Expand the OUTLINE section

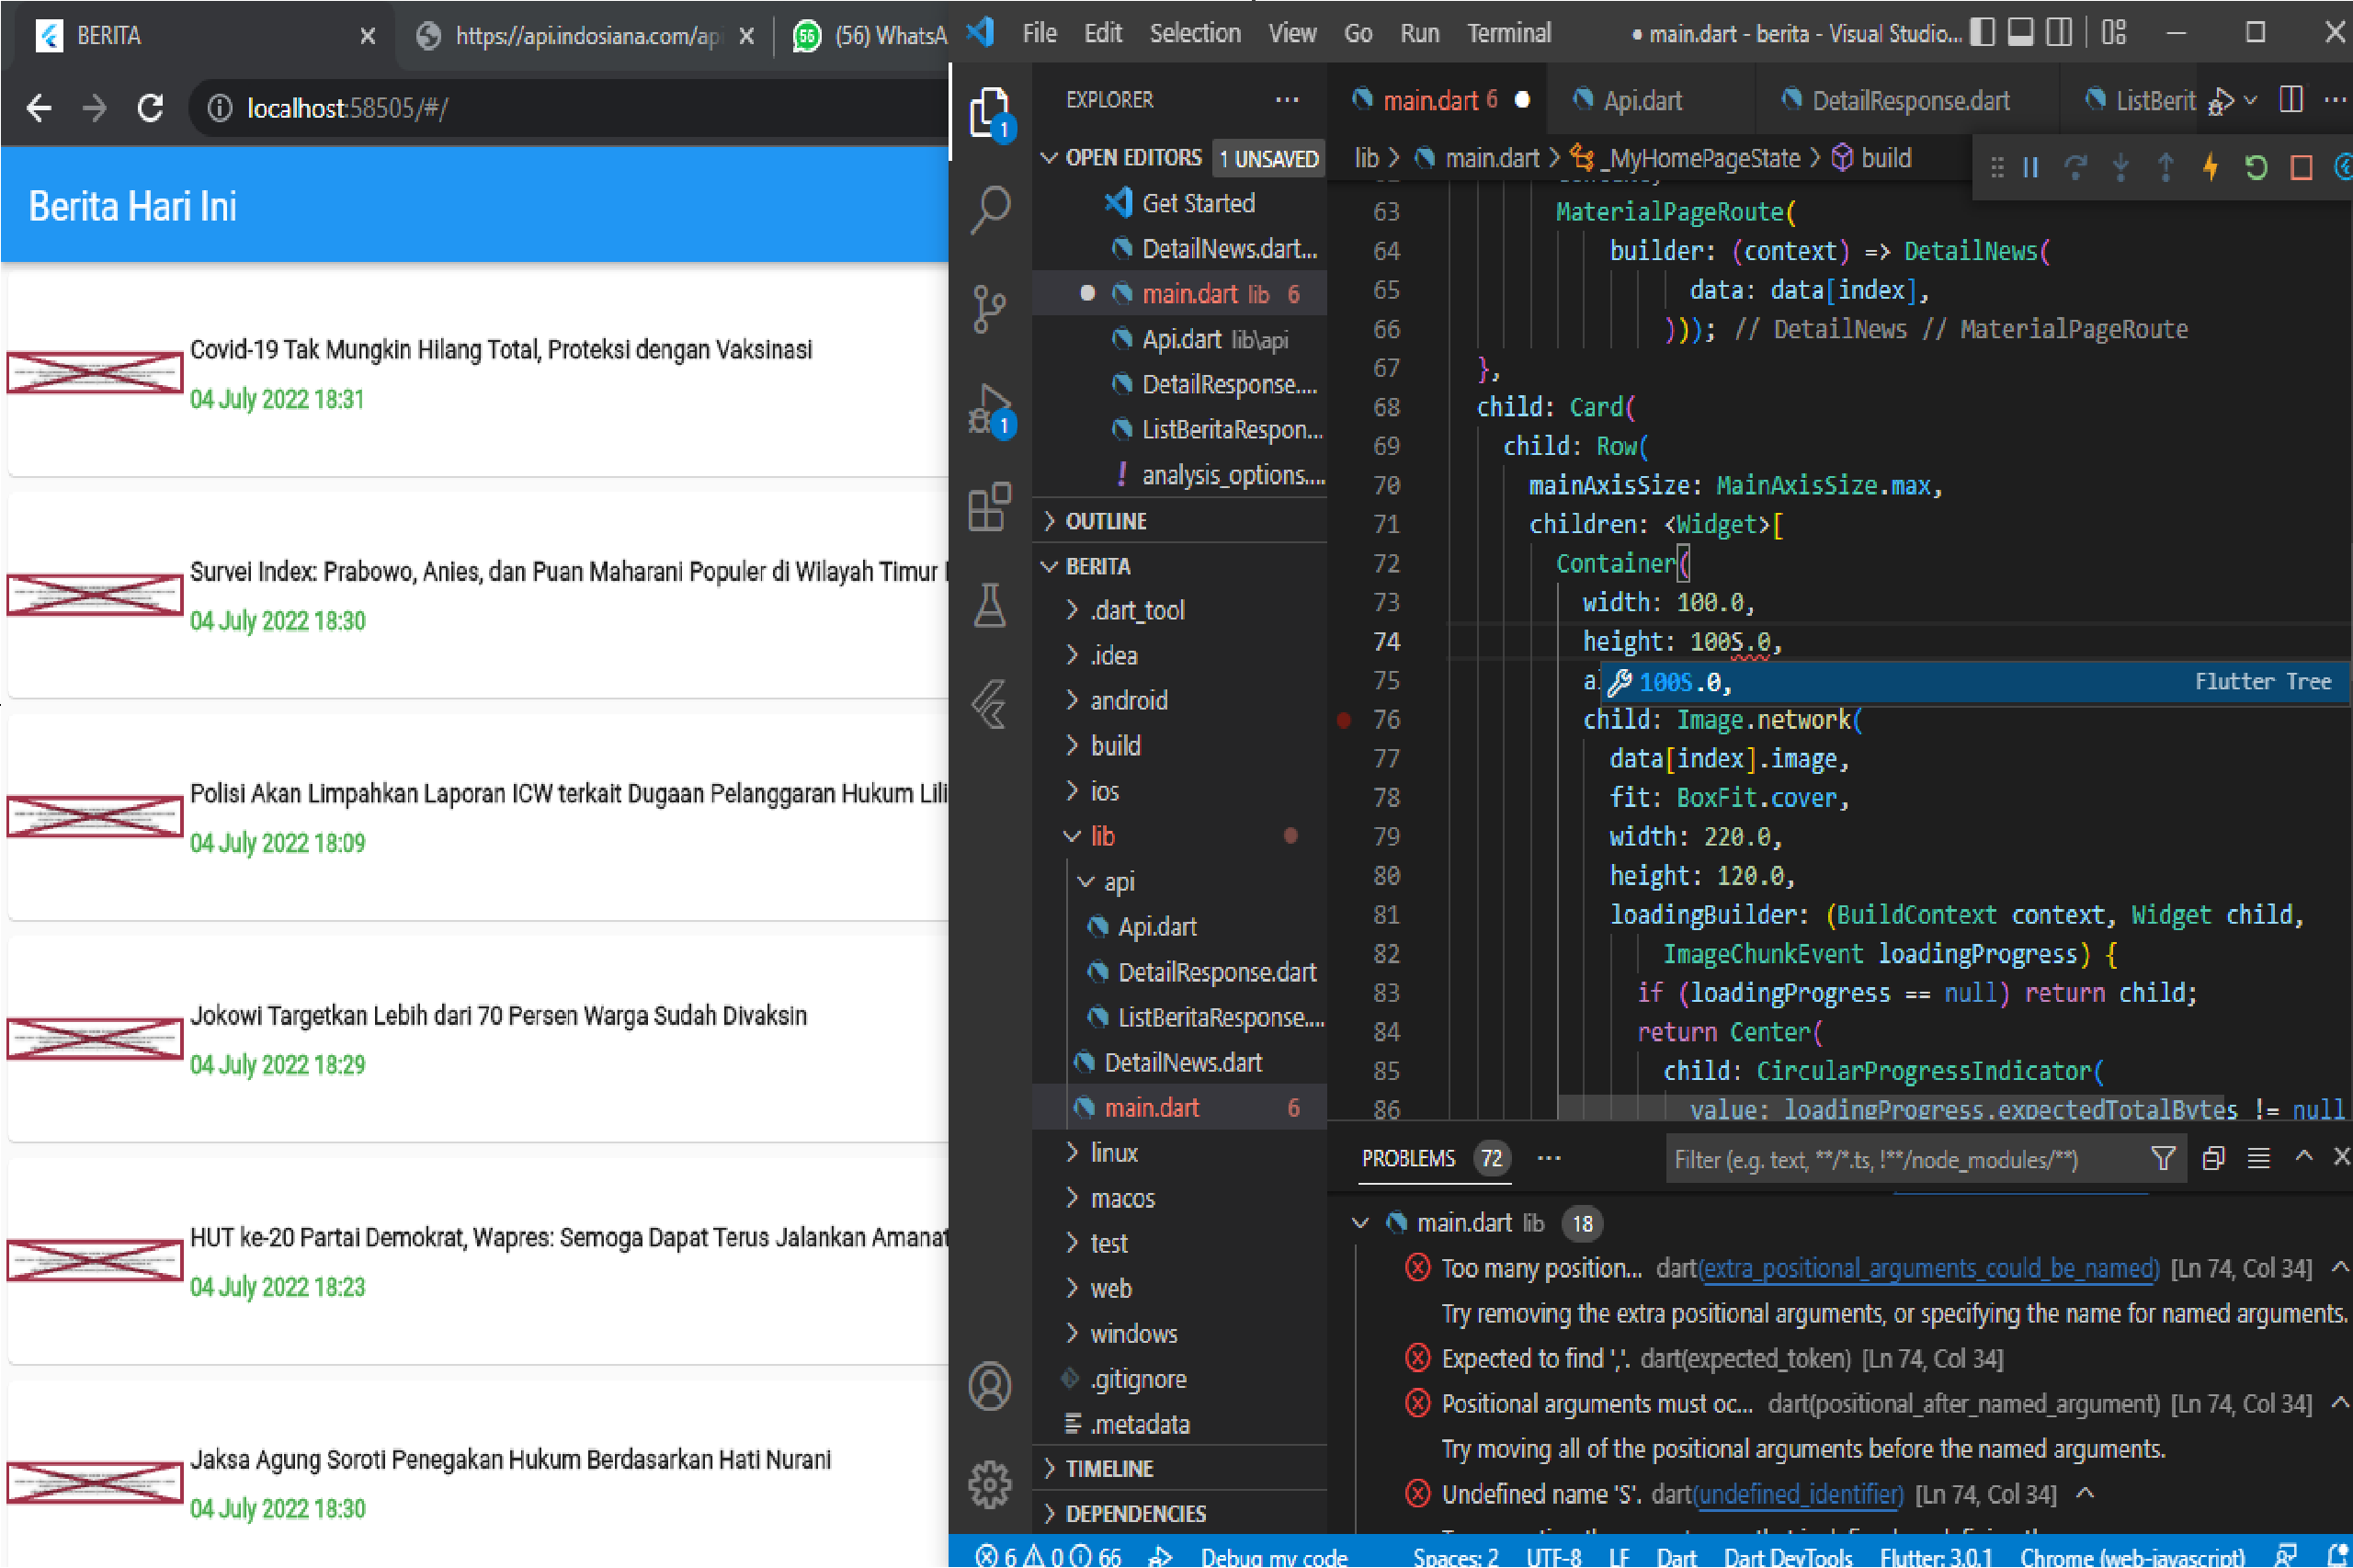point(1105,521)
